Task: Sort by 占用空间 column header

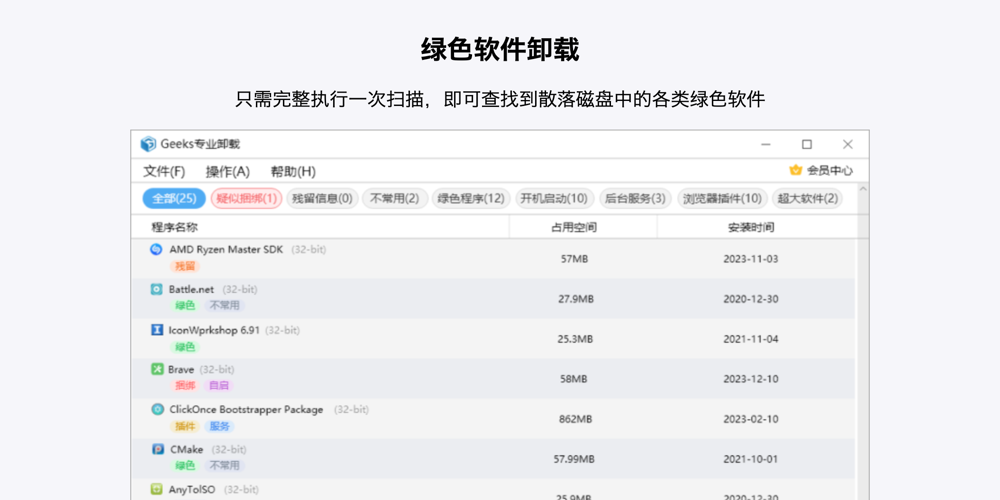Action: [x=573, y=227]
